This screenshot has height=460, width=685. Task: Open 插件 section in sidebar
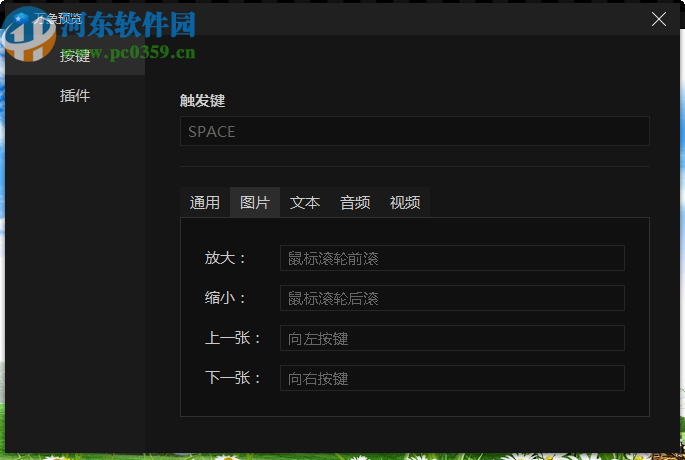75,96
